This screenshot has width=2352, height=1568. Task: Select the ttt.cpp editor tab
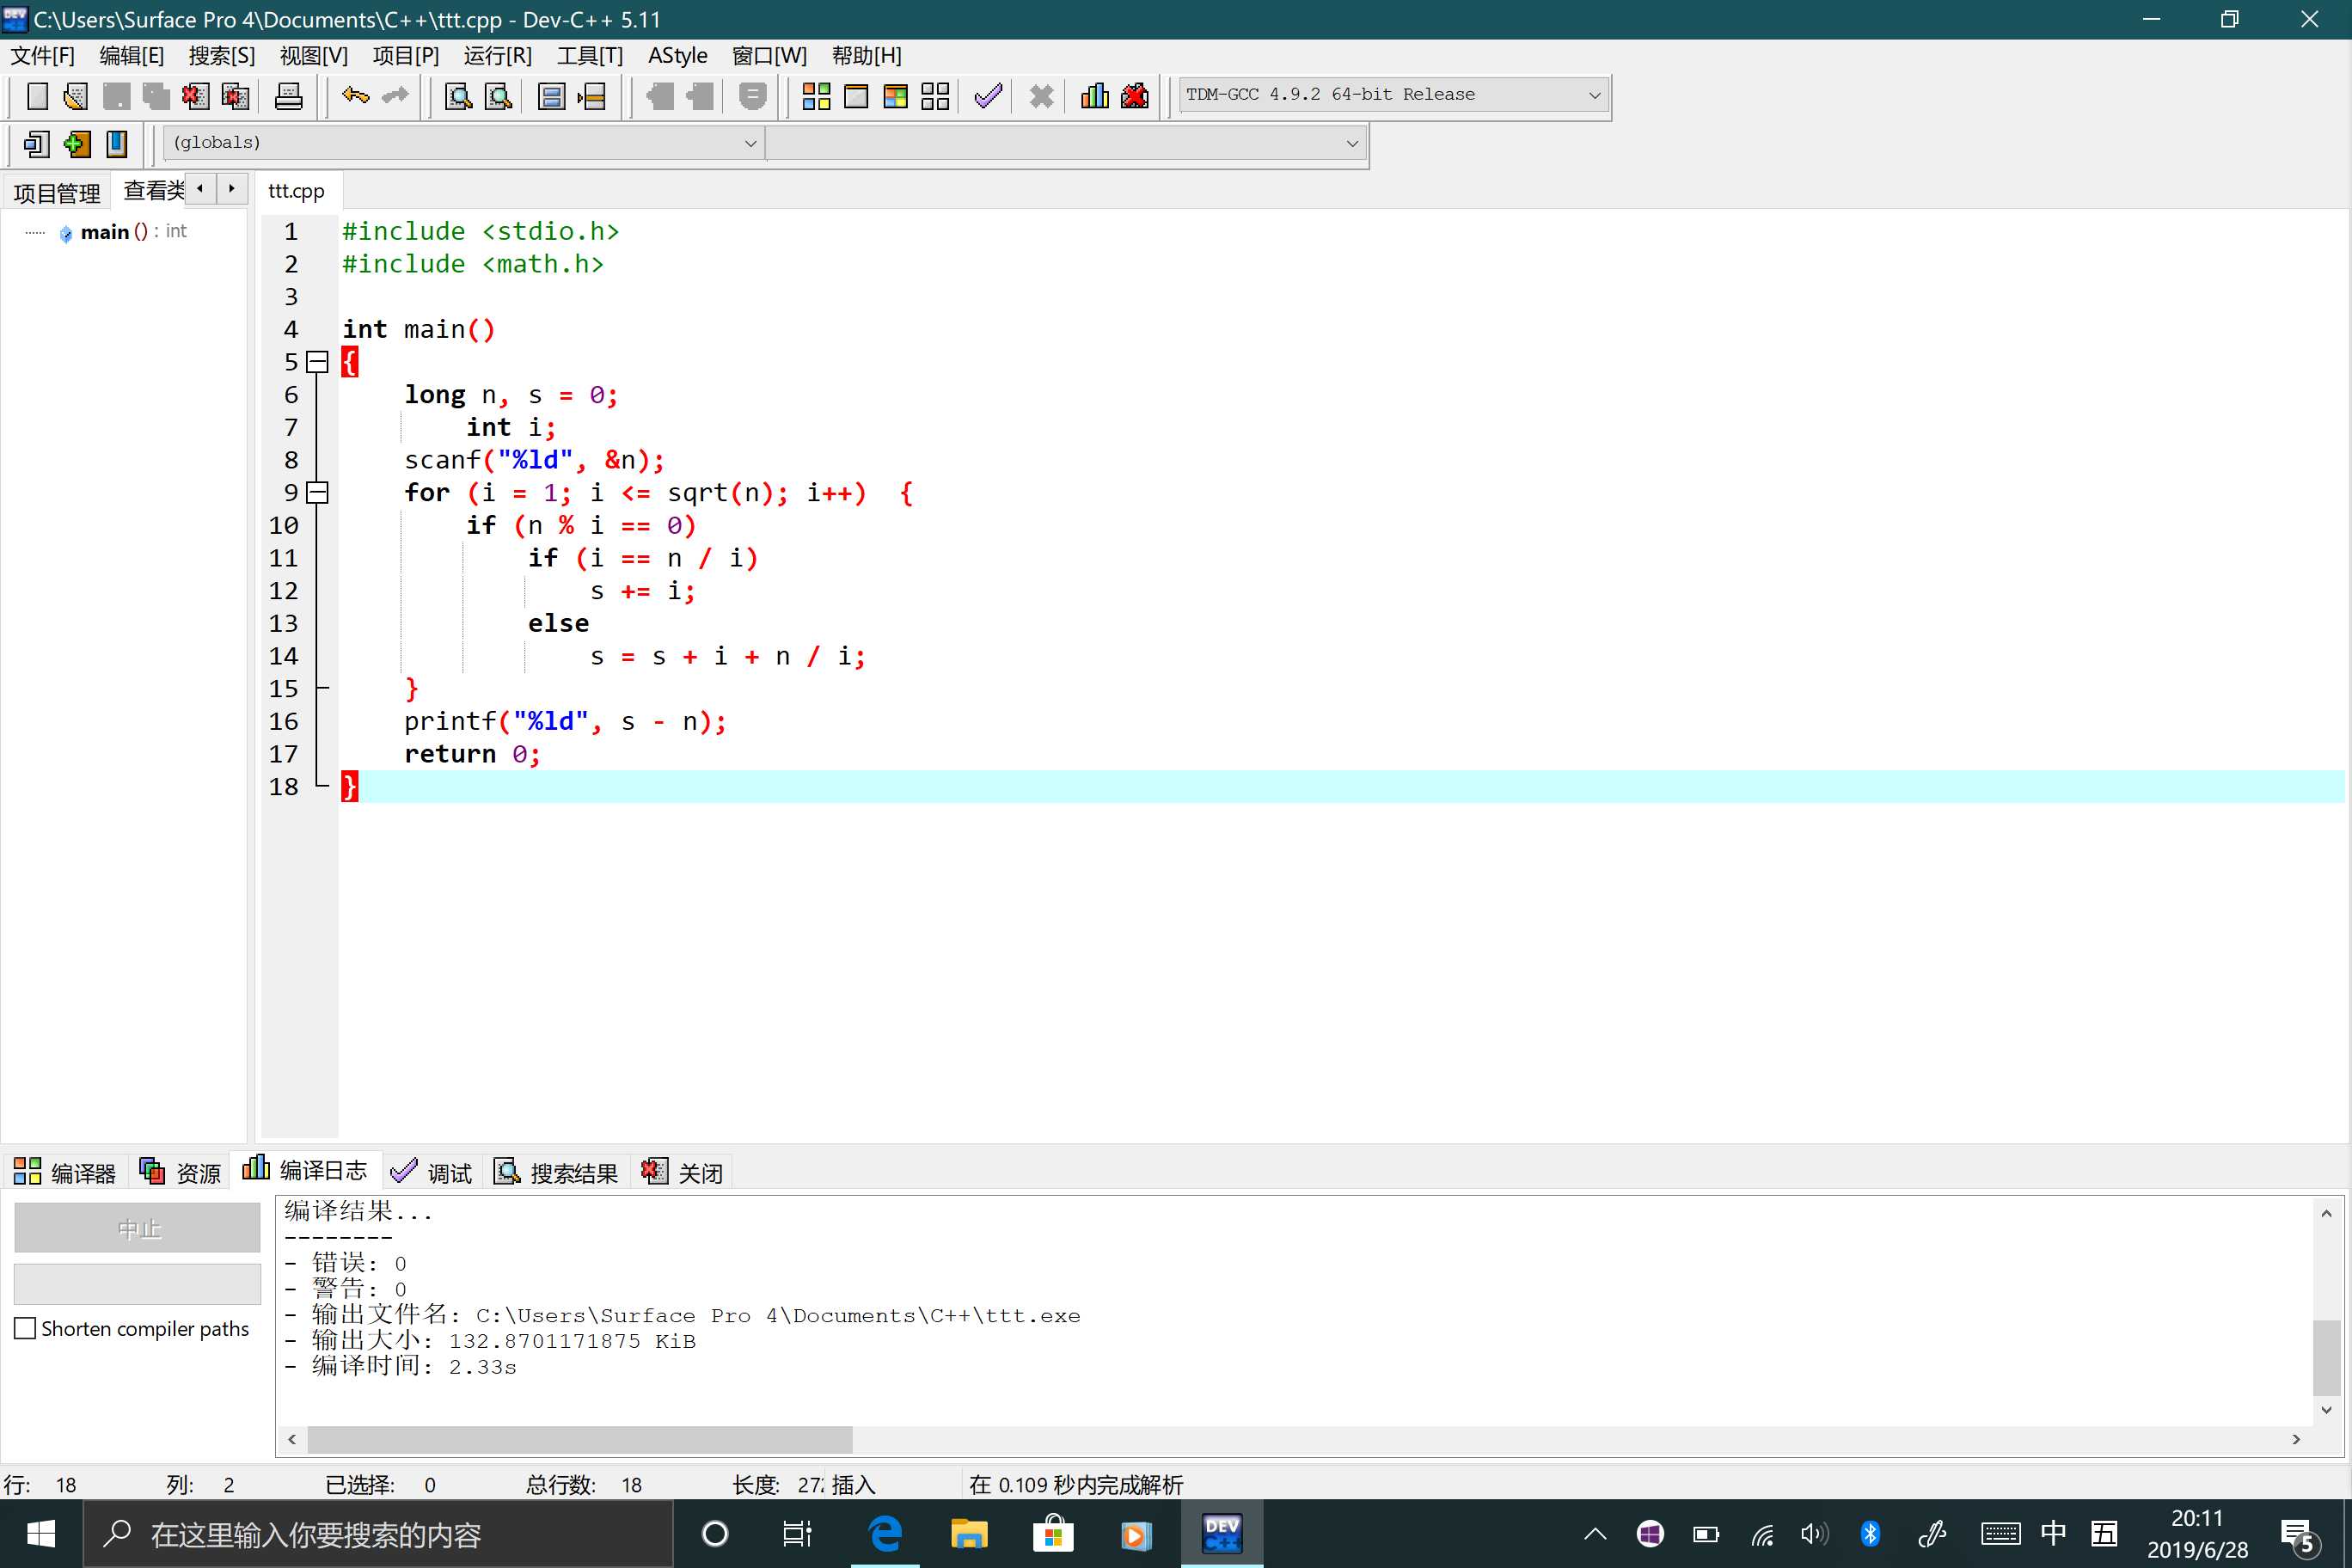click(x=297, y=190)
